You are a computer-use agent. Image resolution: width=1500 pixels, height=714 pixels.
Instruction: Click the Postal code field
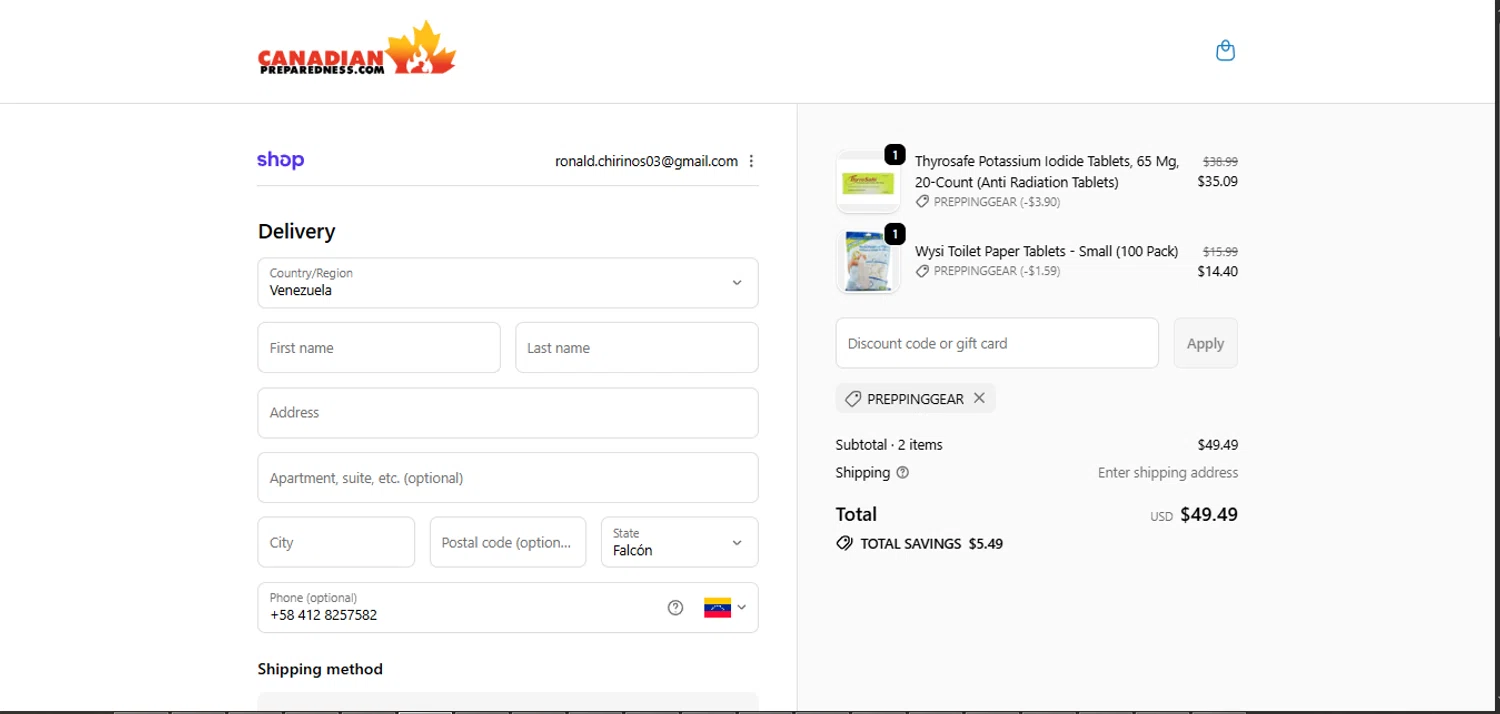tap(508, 542)
